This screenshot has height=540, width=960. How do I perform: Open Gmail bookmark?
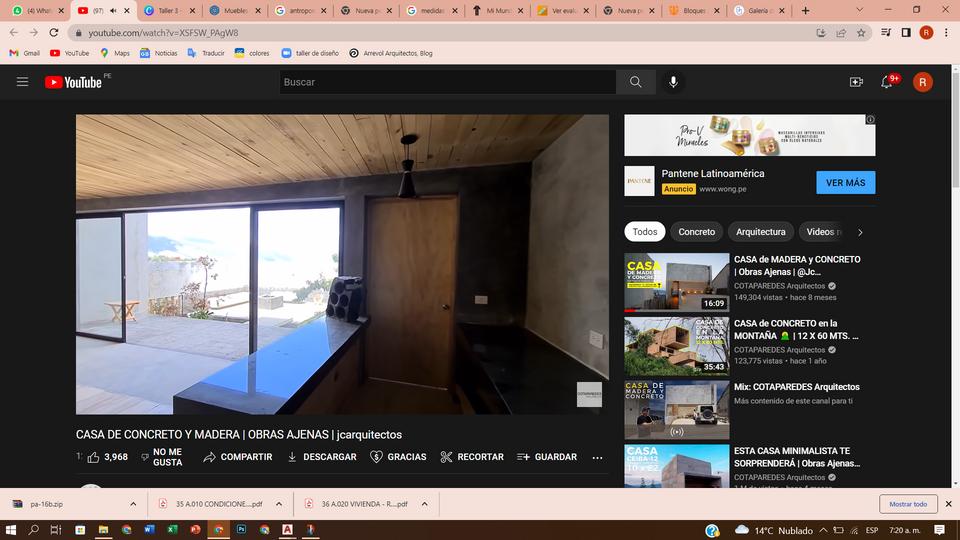(24, 53)
